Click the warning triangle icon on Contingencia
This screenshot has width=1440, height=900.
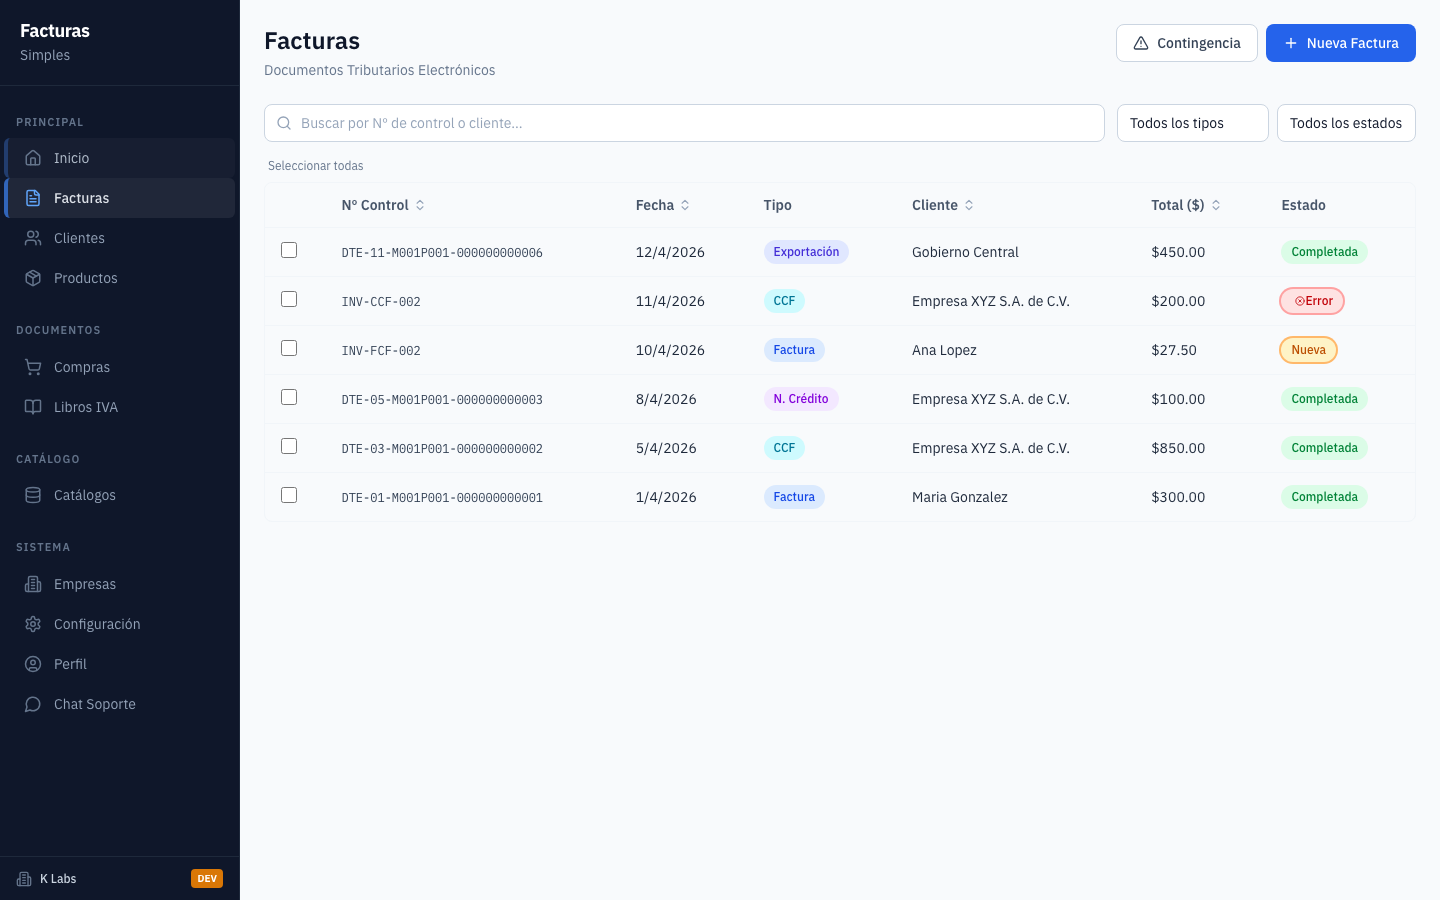coord(1141,43)
